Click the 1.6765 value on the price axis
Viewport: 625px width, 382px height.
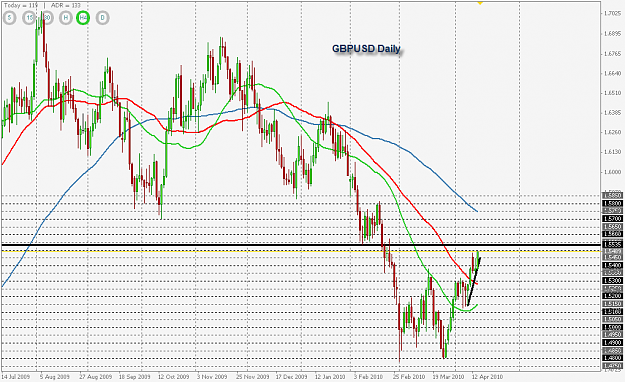pyautogui.click(x=613, y=53)
